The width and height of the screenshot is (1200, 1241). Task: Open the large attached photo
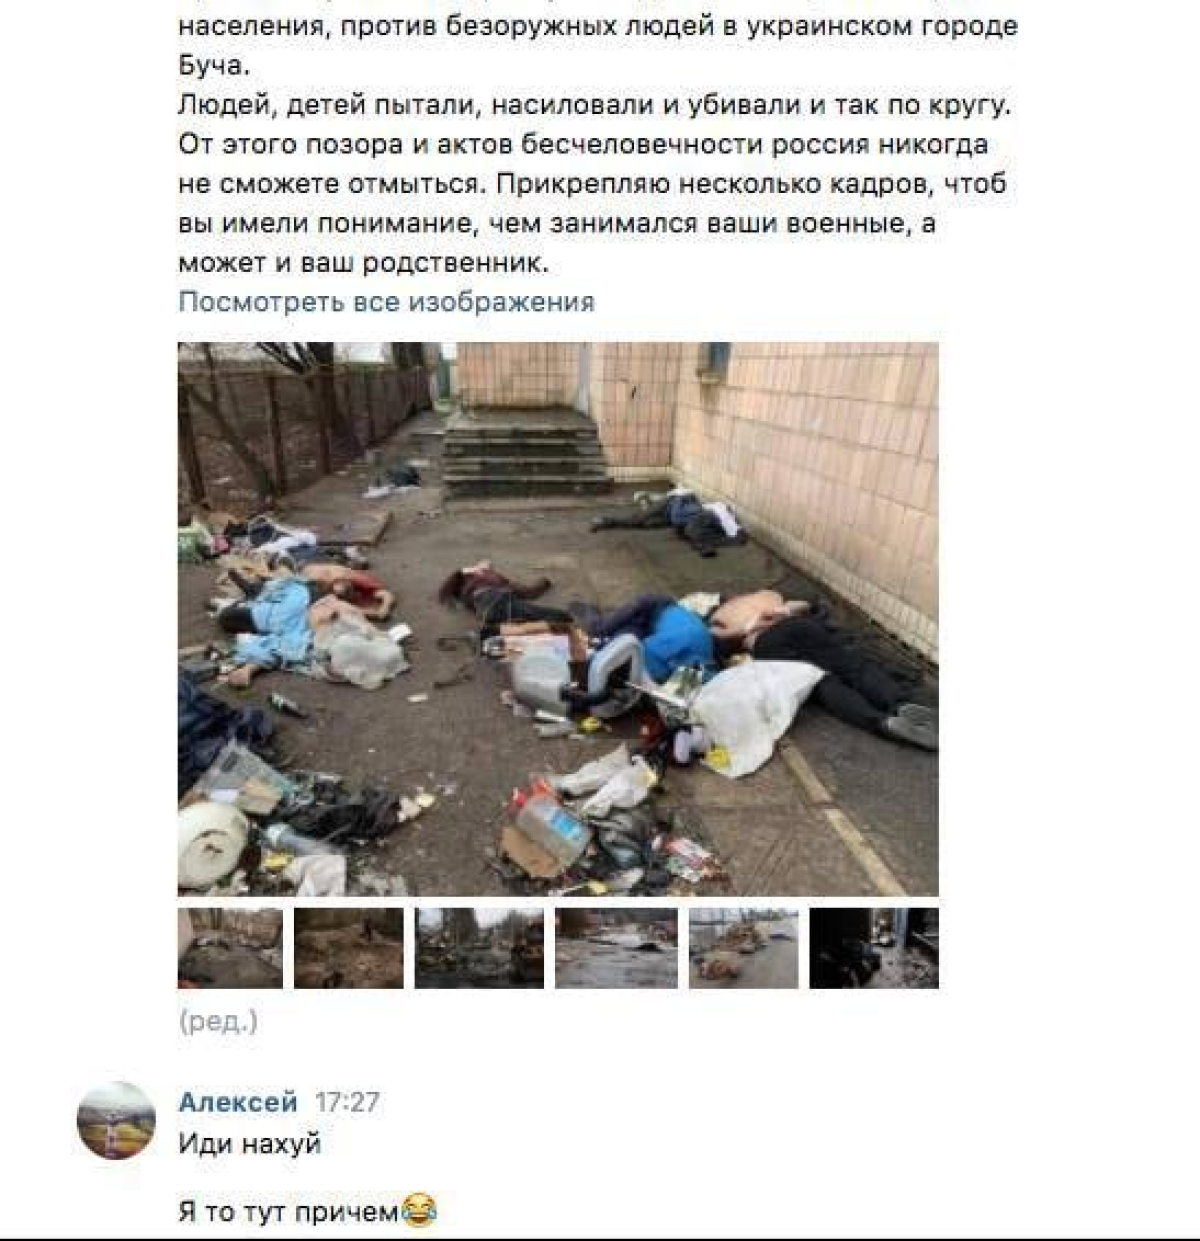click(558, 619)
